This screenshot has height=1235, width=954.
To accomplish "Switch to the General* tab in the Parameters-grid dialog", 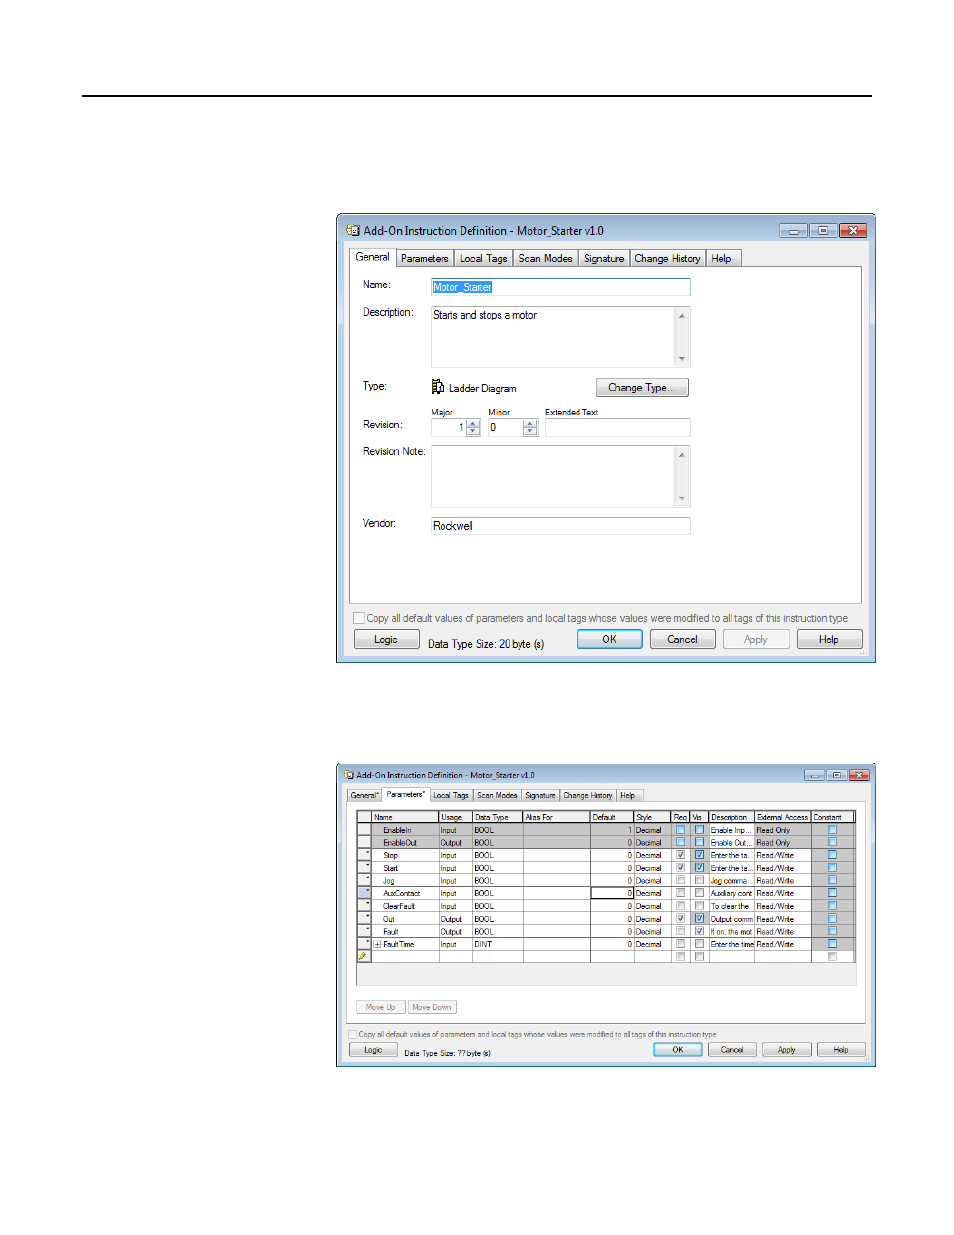I will point(364,795).
